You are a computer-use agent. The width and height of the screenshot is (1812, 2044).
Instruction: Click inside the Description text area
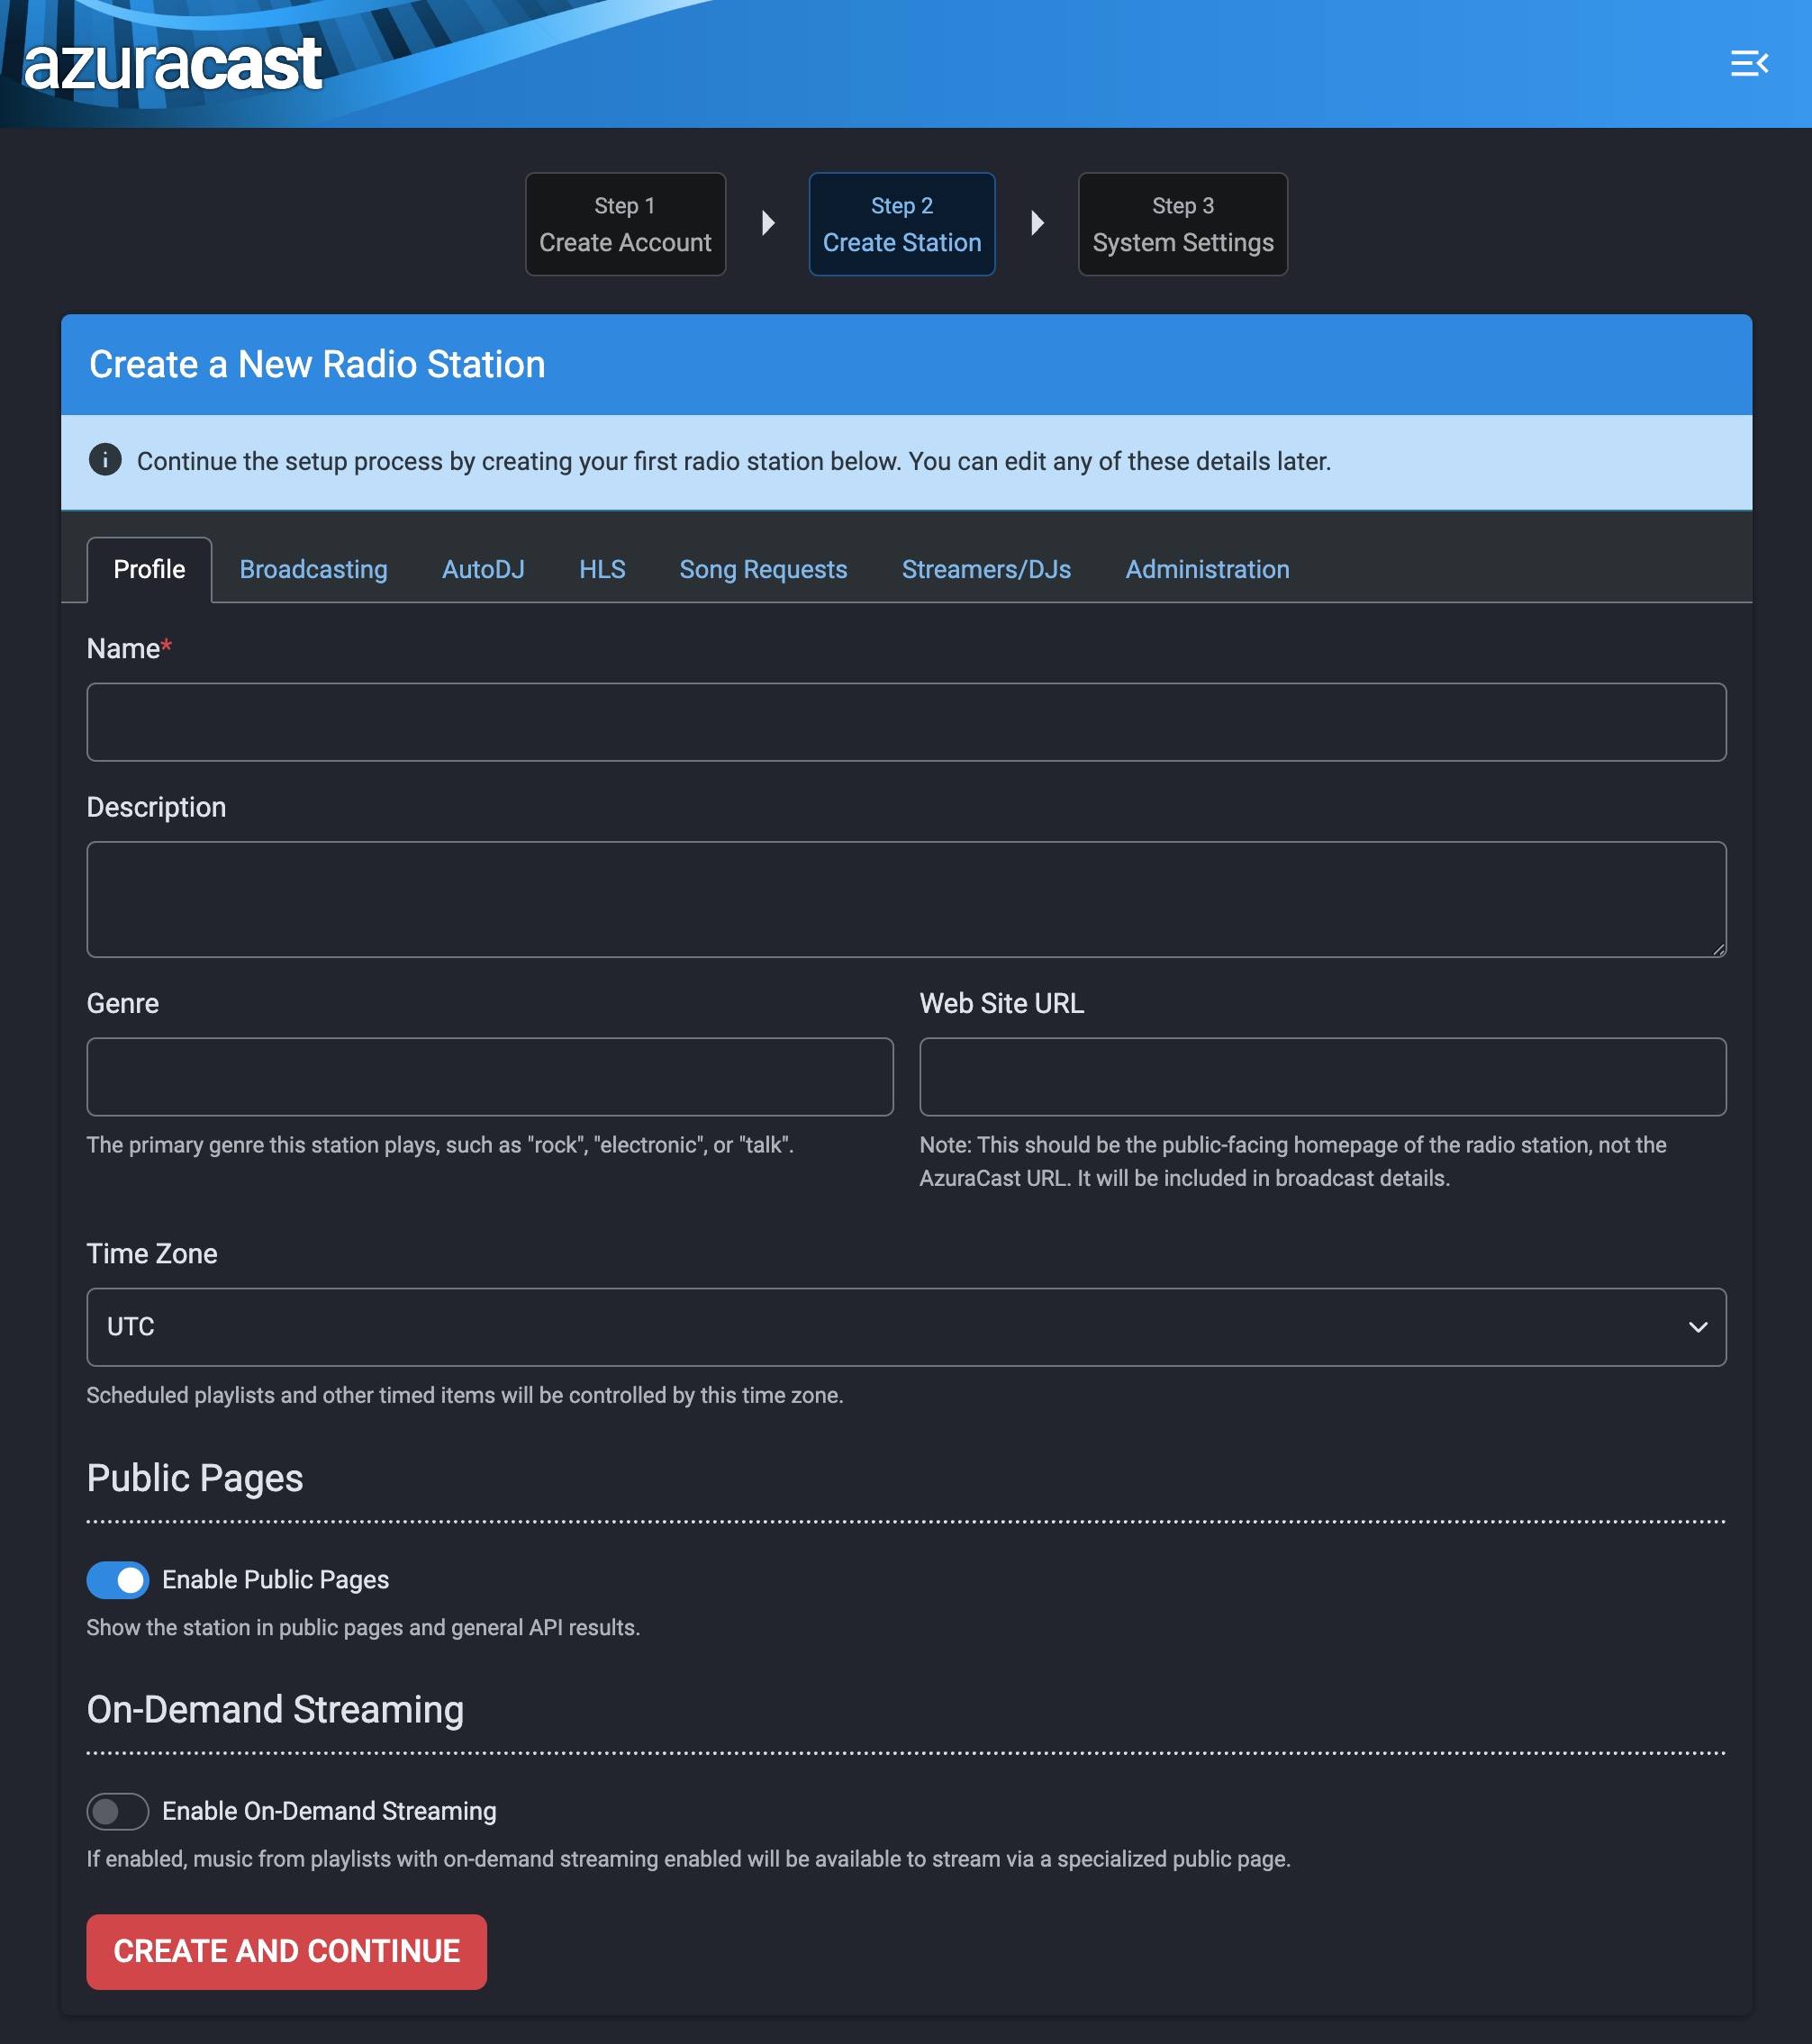(x=905, y=898)
